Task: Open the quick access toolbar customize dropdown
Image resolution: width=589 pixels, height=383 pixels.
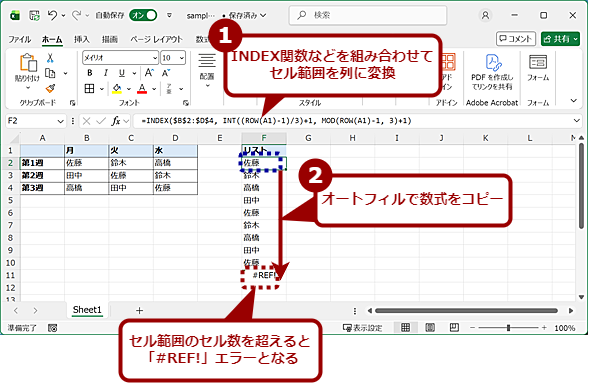Action: [x=169, y=15]
